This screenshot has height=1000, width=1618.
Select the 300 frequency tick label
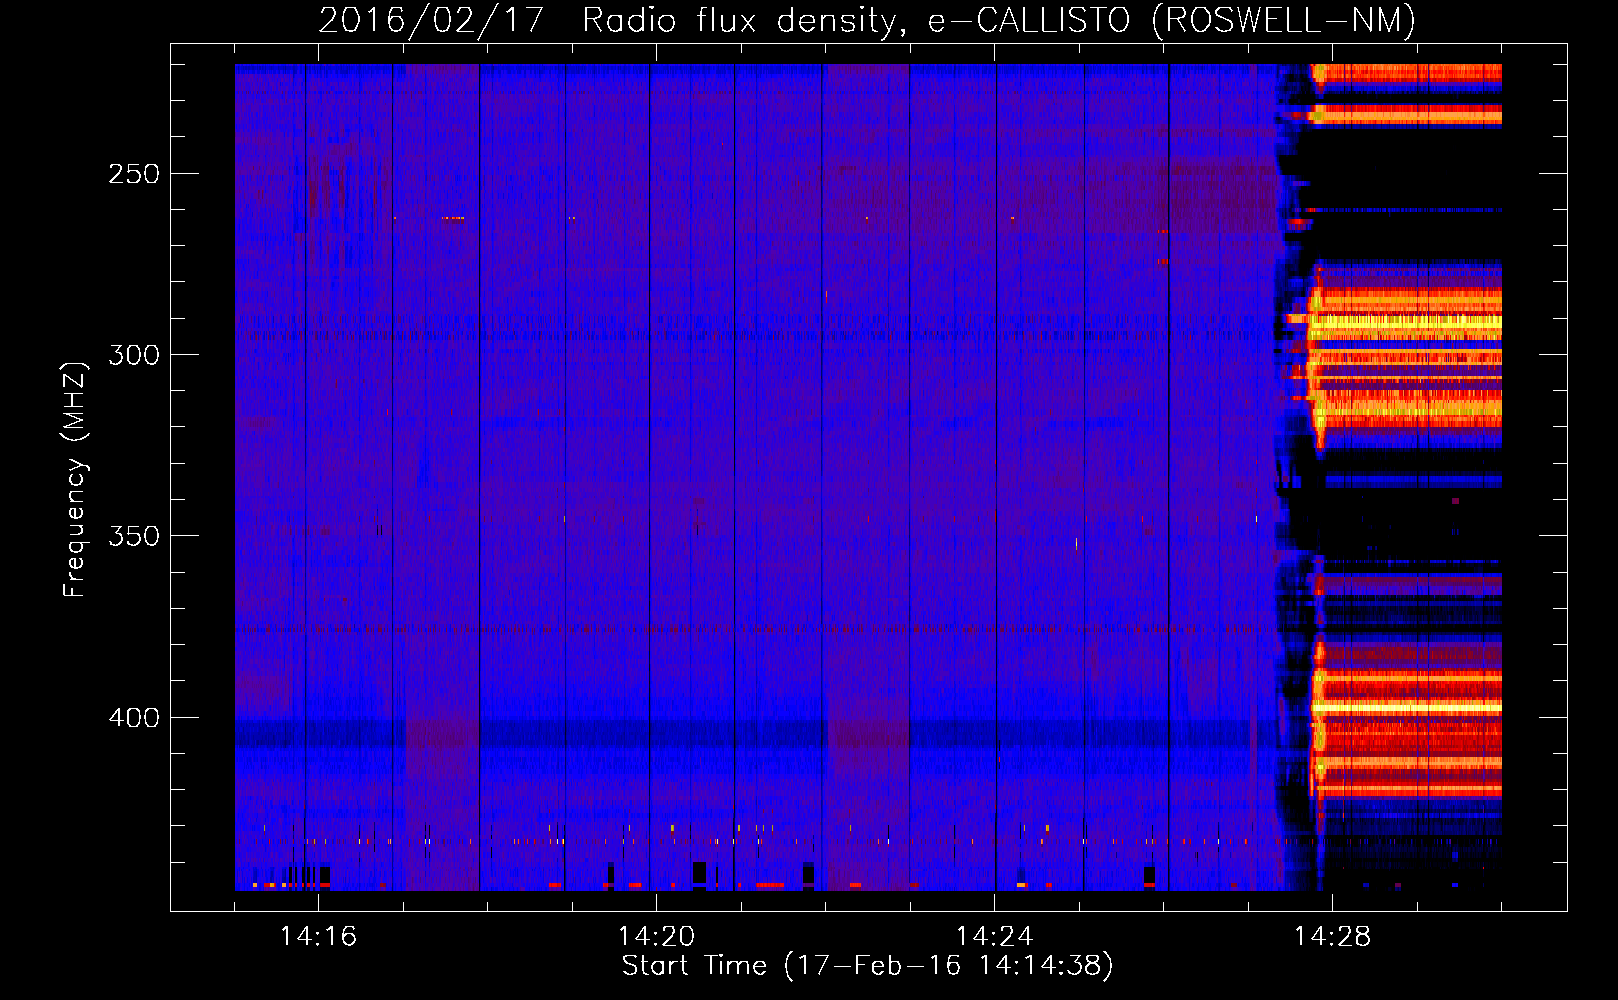pyautogui.click(x=134, y=355)
